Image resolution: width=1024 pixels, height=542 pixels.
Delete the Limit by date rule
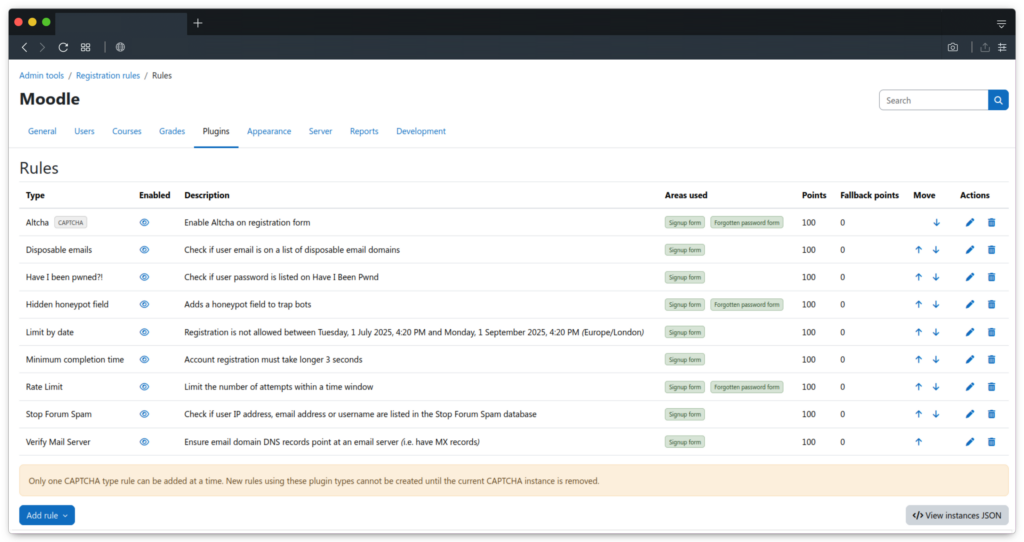[x=991, y=332]
